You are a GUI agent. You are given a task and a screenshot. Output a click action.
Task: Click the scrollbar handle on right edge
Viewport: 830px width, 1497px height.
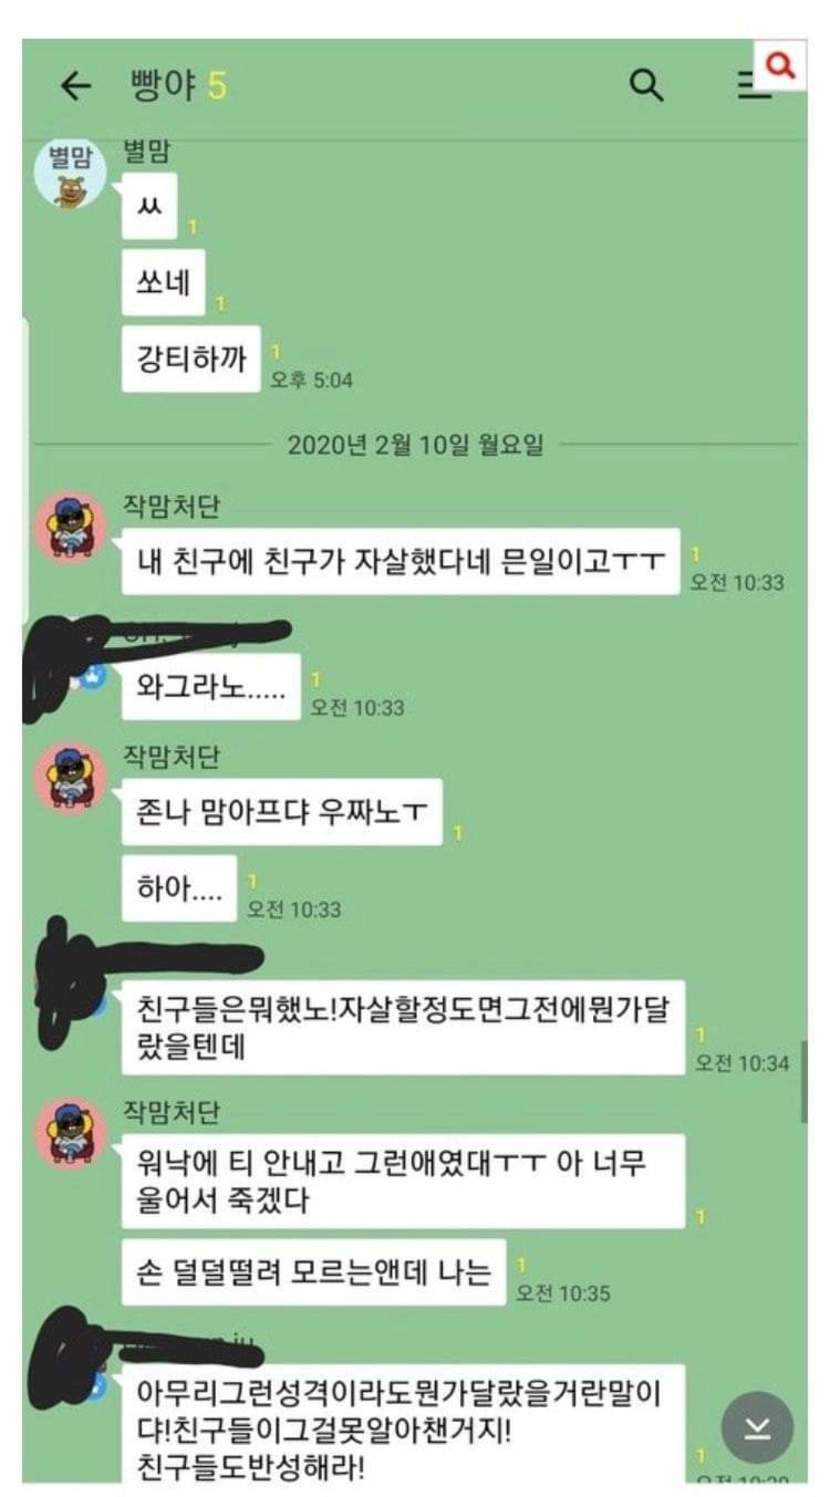[804, 1082]
